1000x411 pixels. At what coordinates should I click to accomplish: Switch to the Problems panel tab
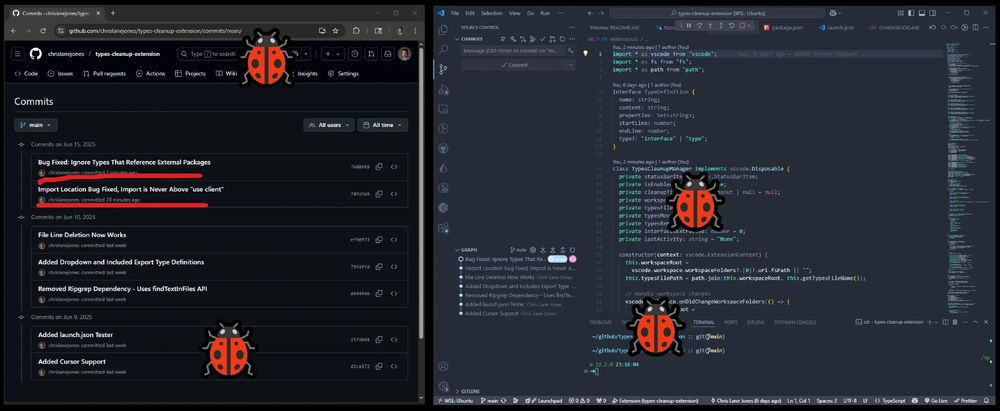pos(600,322)
